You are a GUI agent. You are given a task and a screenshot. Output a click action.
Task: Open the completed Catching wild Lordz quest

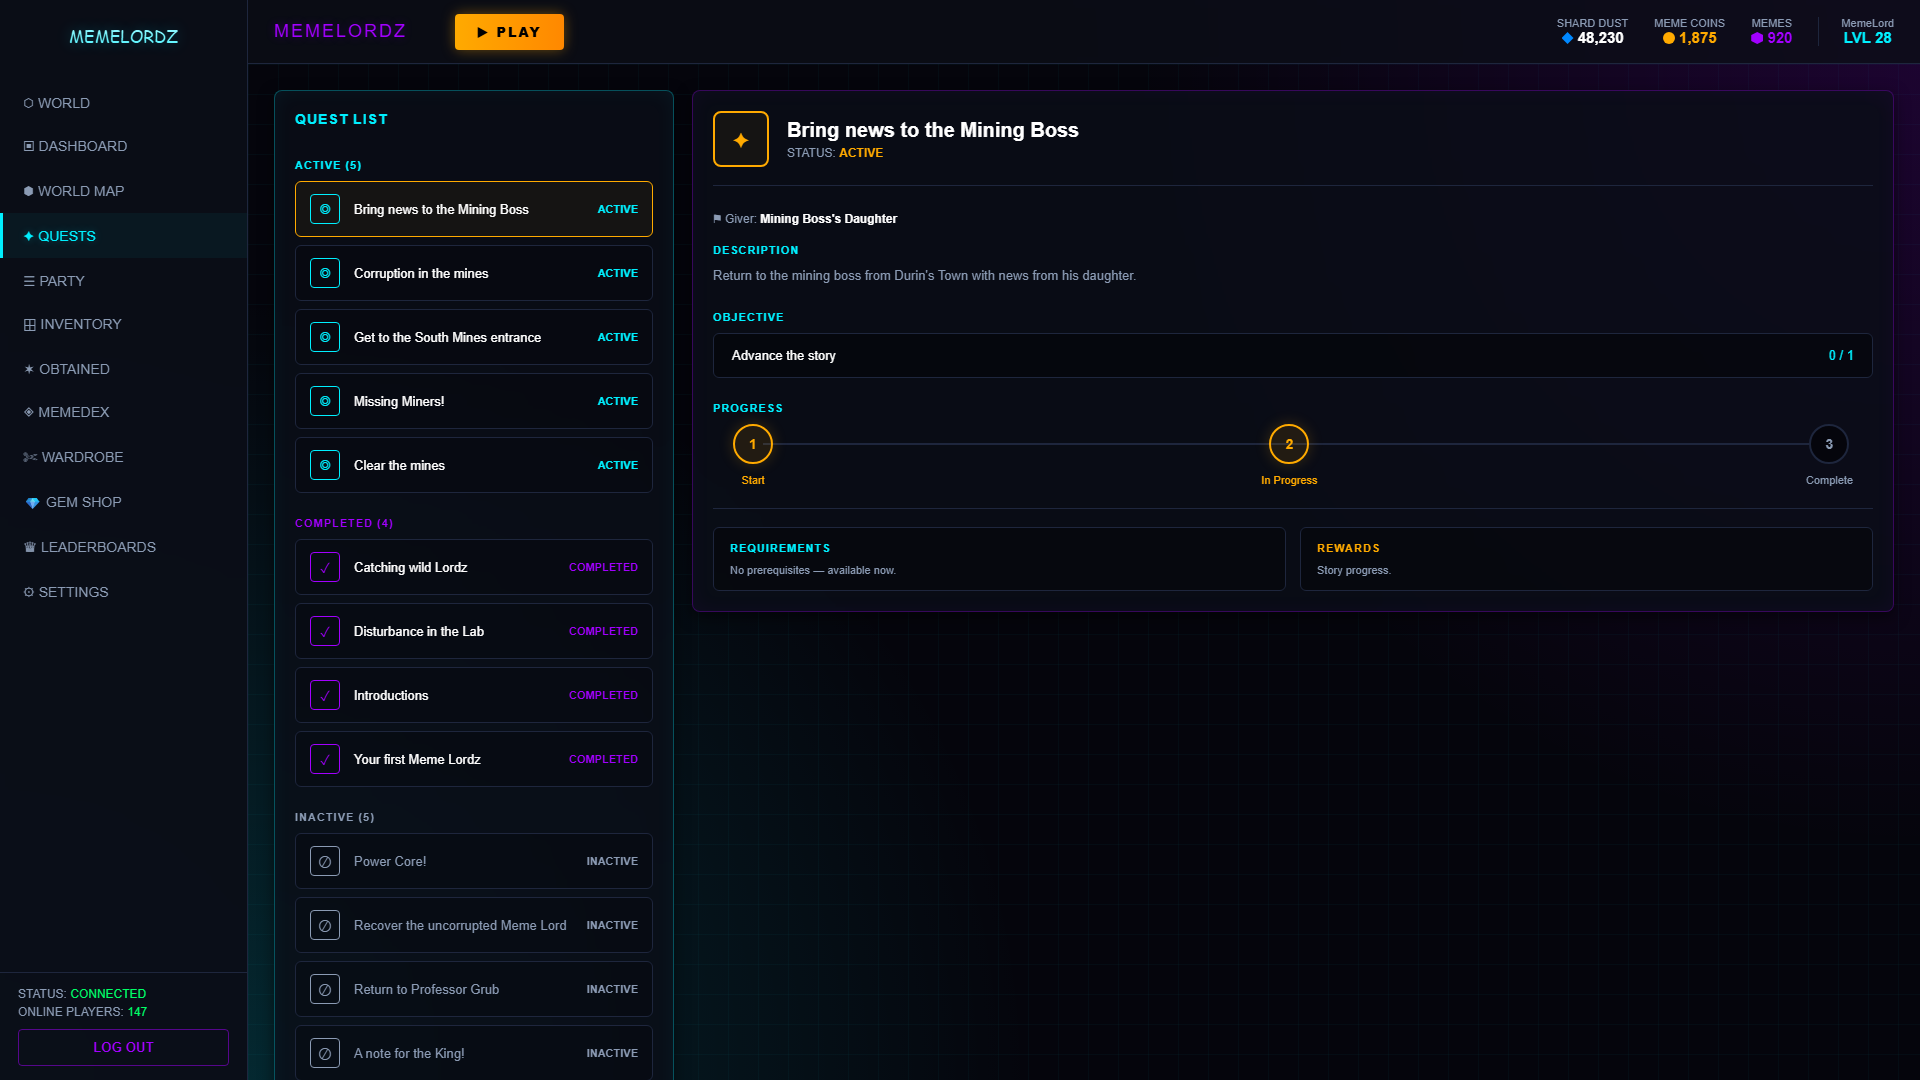point(474,567)
